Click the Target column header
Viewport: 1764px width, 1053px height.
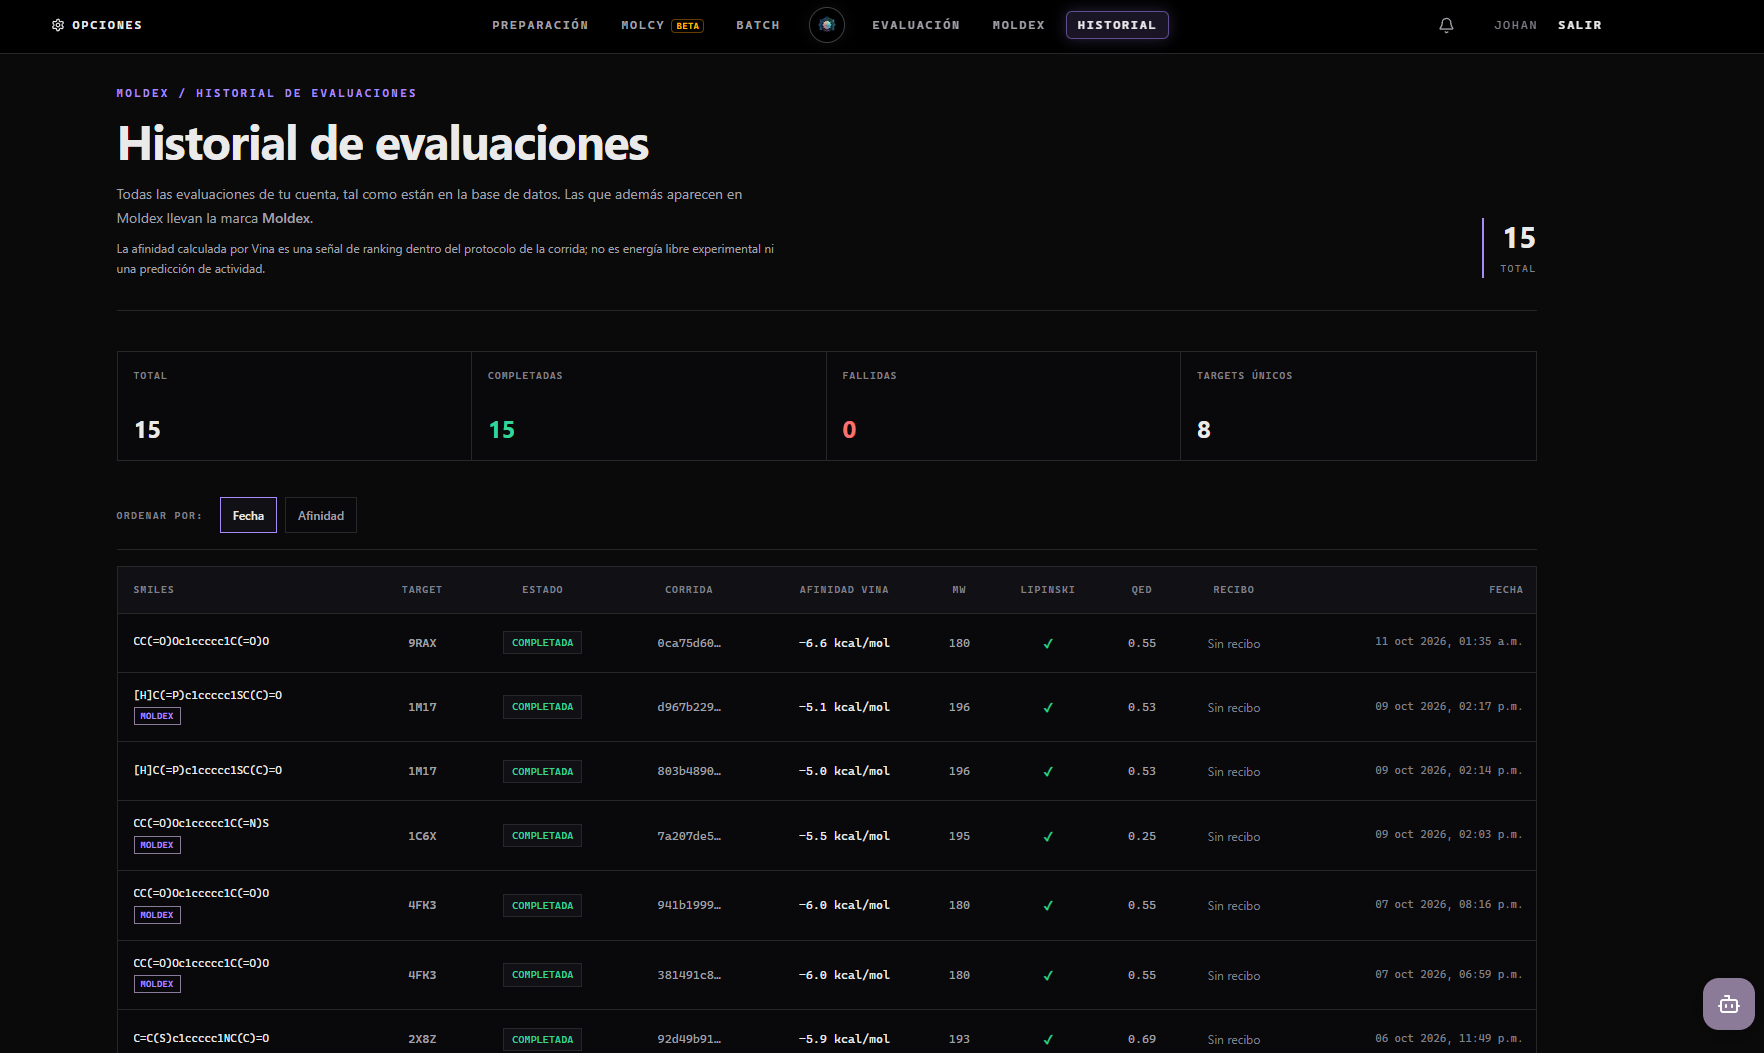[x=422, y=590]
